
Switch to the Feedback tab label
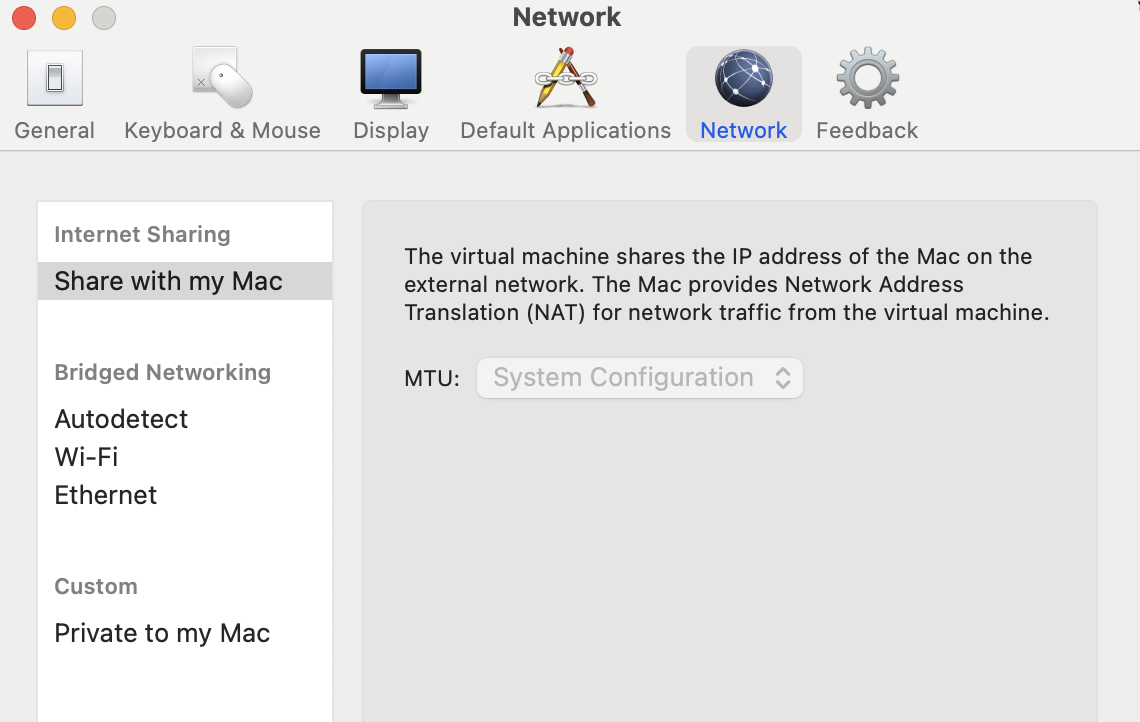pyautogui.click(x=867, y=130)
